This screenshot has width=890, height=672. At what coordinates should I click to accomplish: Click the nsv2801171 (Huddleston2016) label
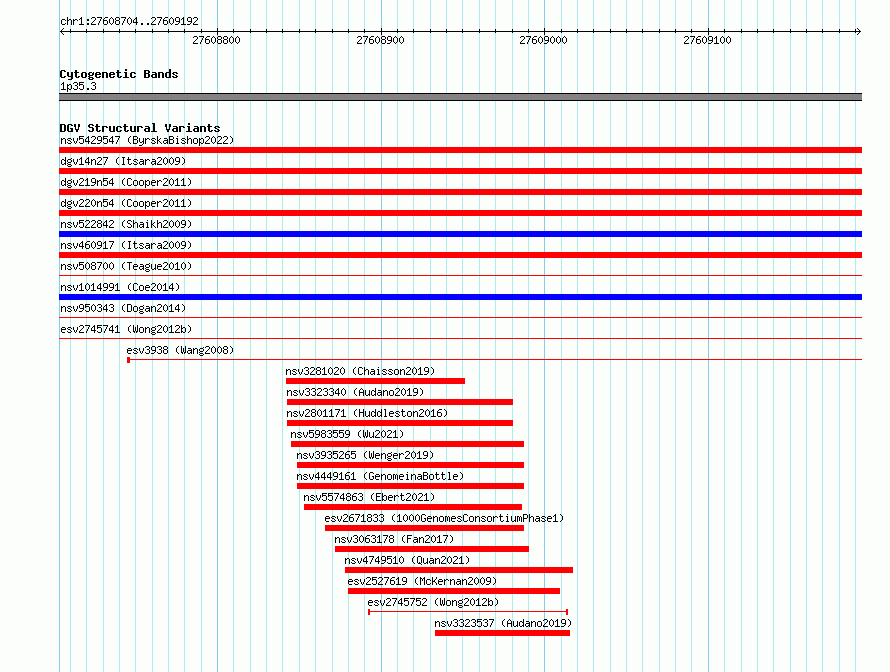367,413
